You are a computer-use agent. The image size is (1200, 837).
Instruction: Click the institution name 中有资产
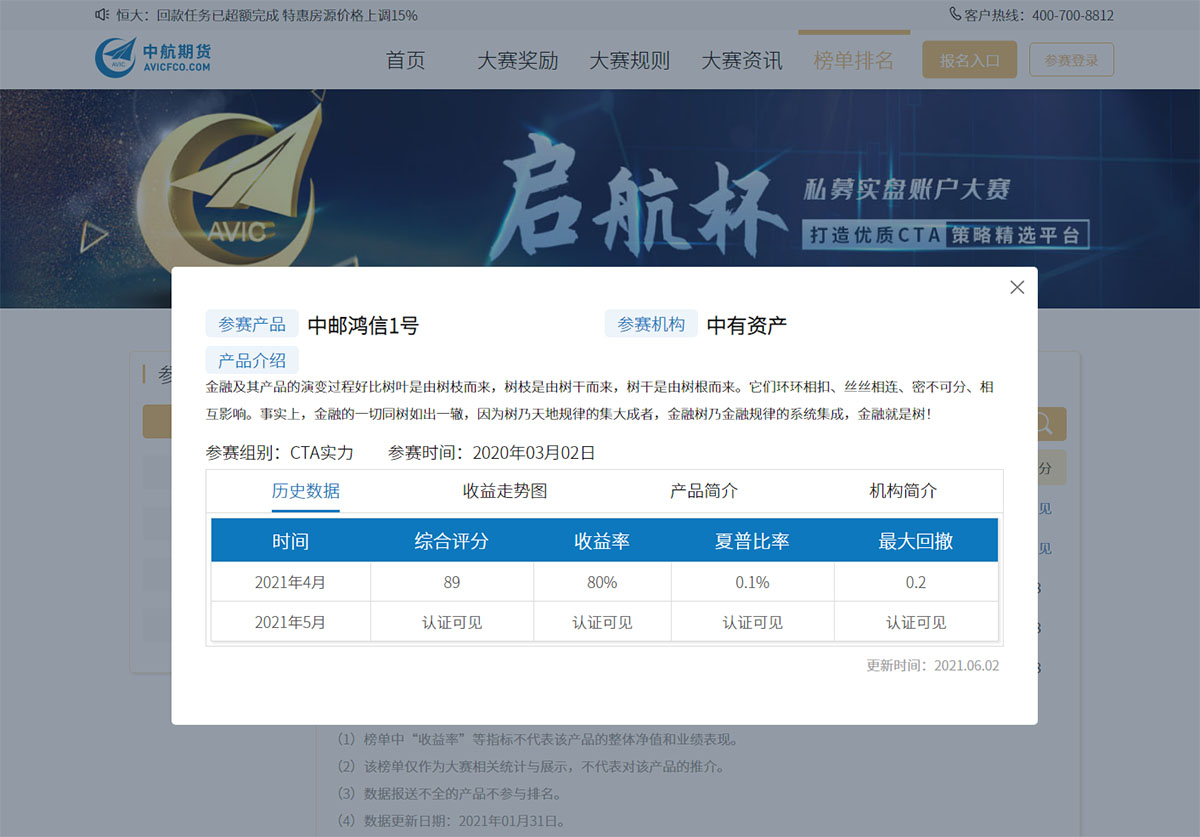click(747, 325)
